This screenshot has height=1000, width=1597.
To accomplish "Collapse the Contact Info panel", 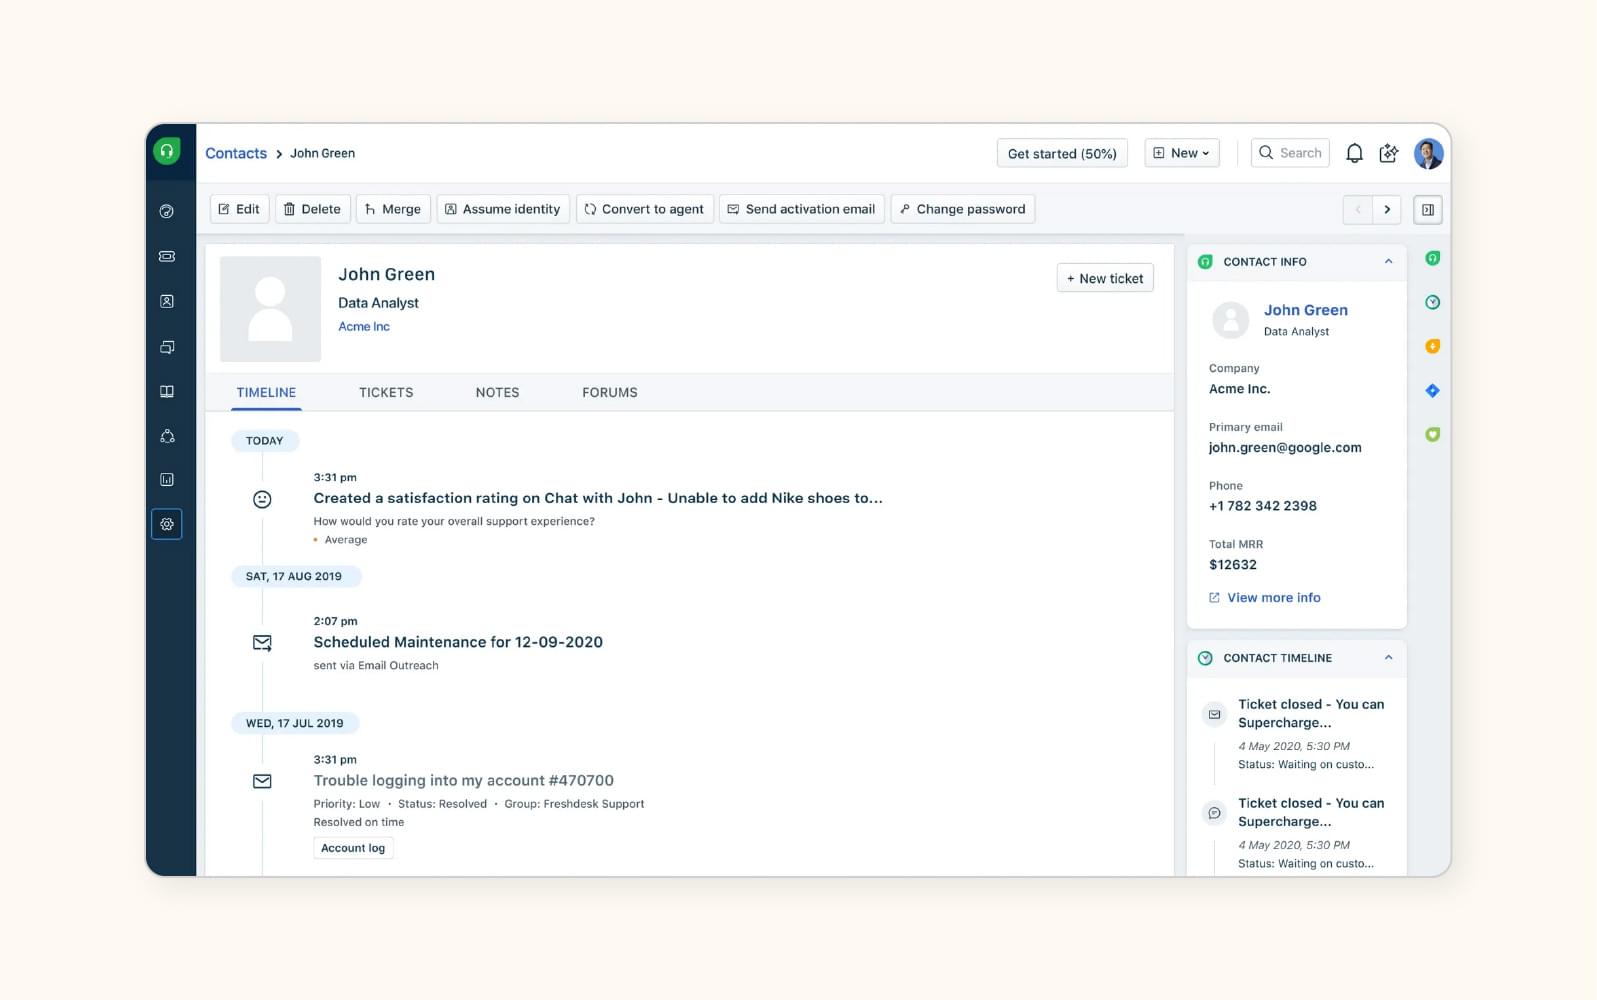I will pyautogui.click(x=1388, y=261).
